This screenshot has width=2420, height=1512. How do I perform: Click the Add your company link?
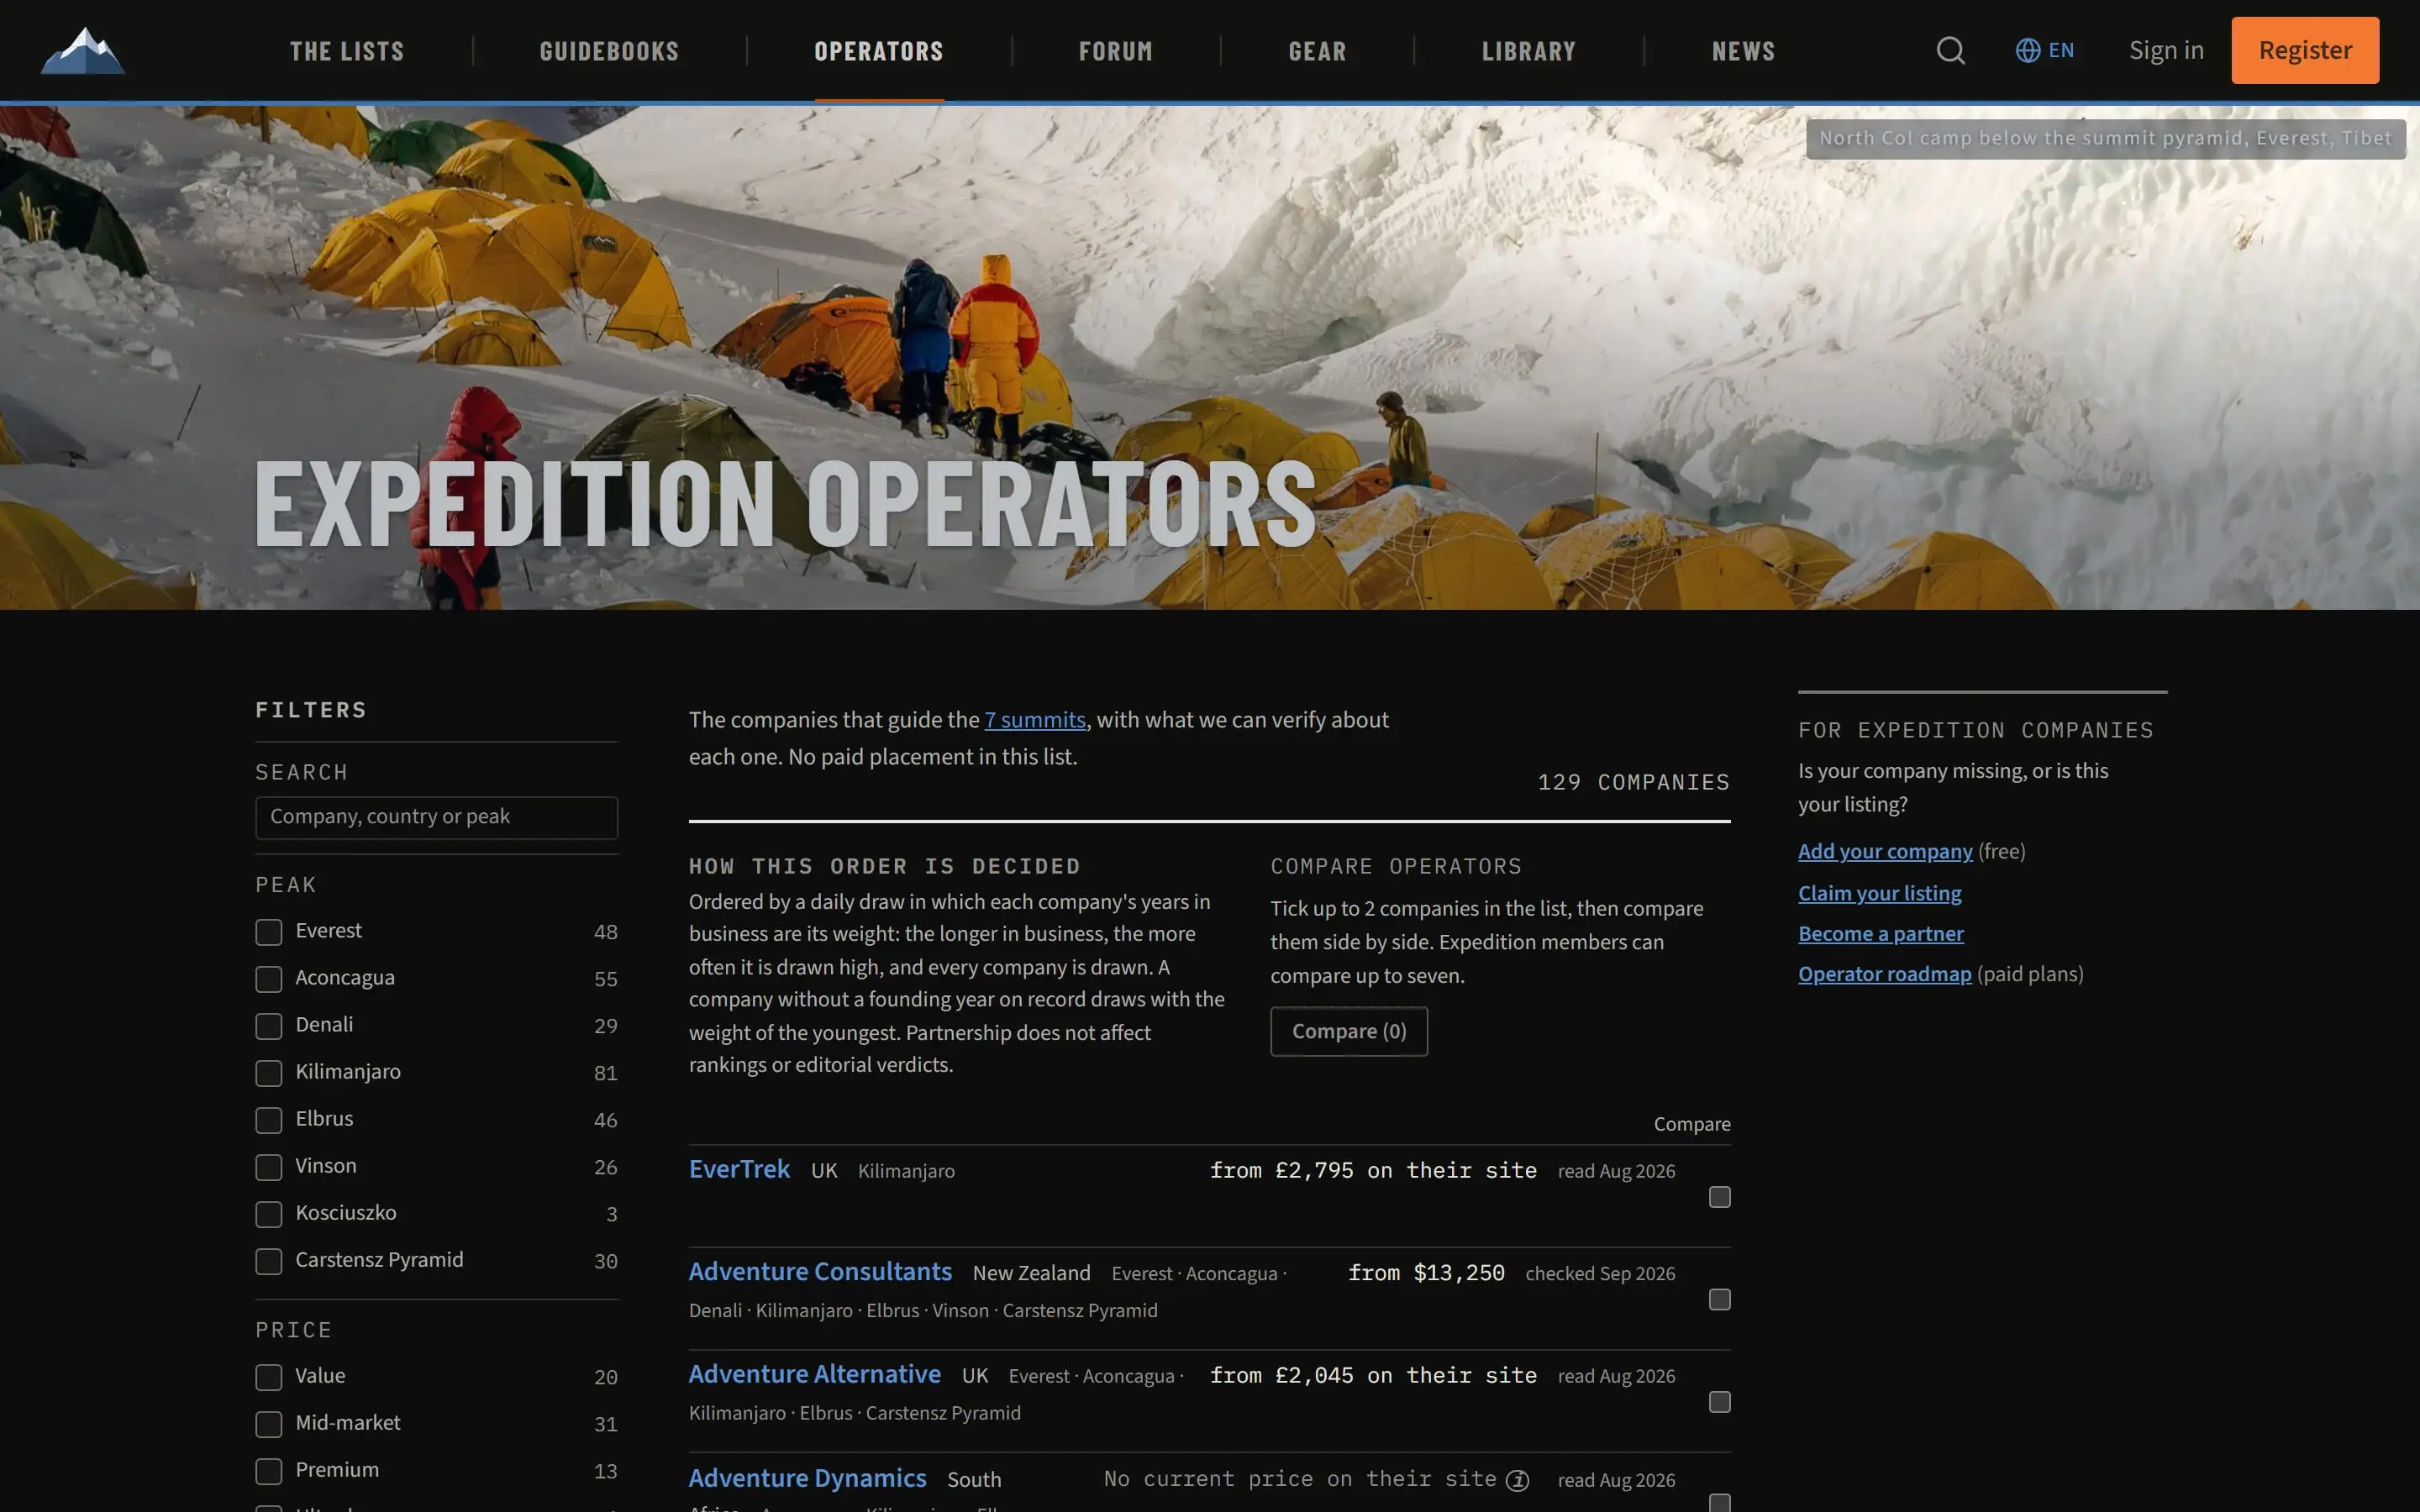(x=1885, y=851)
